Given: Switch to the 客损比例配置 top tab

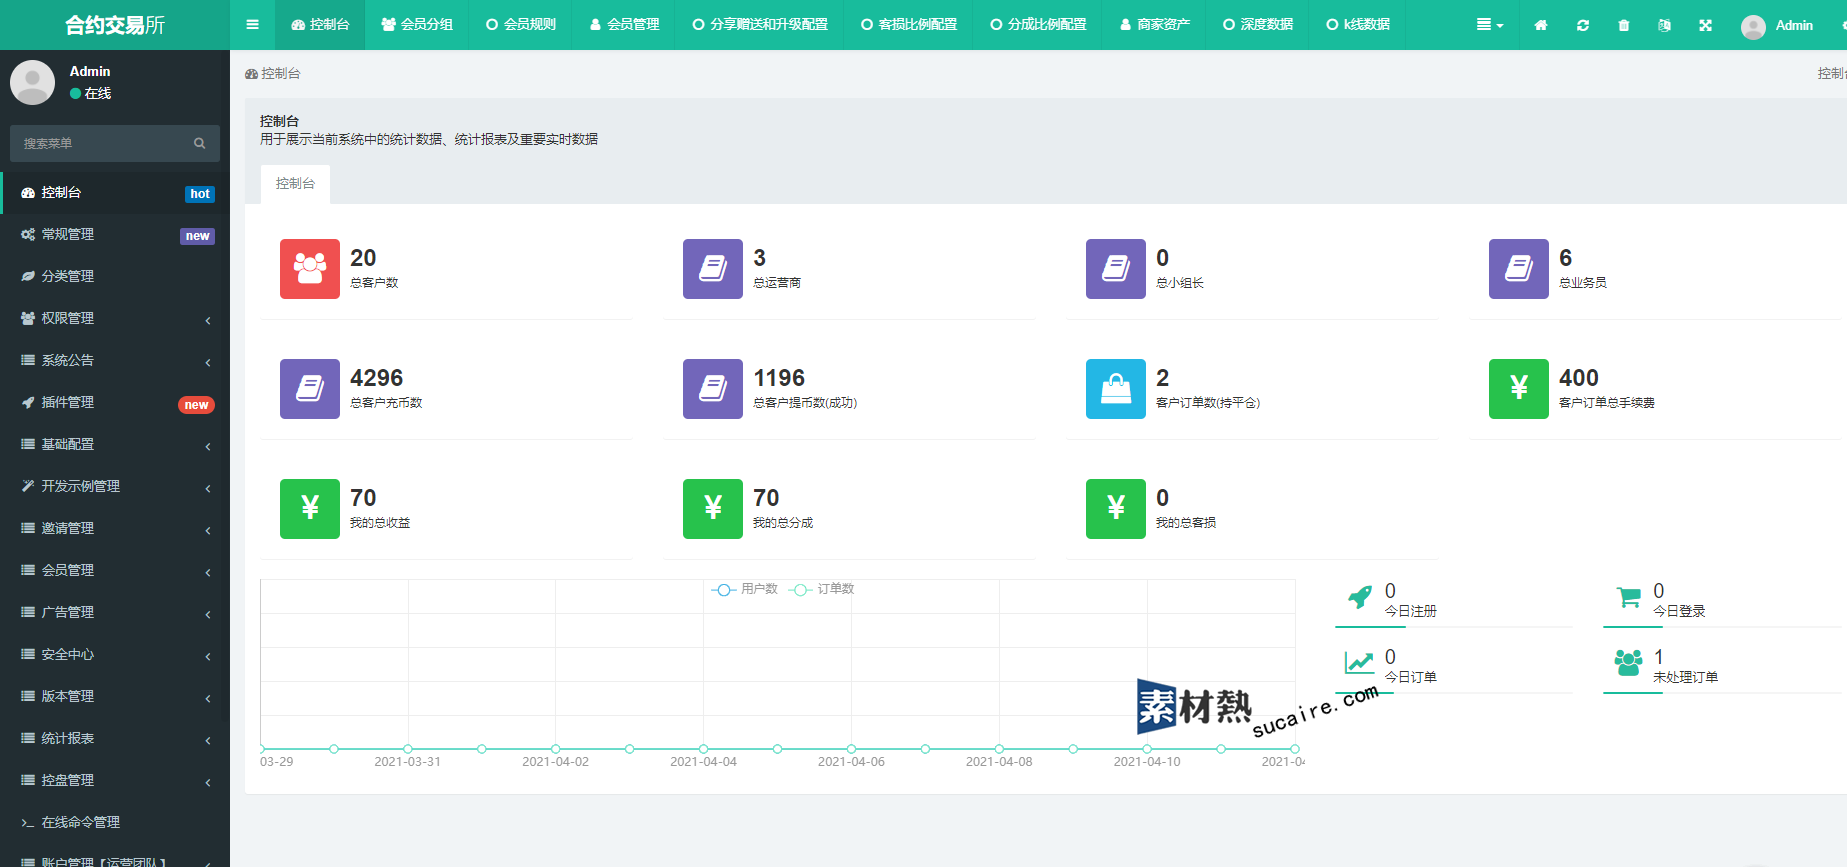Looking at the screenshot, I should 909,25.
